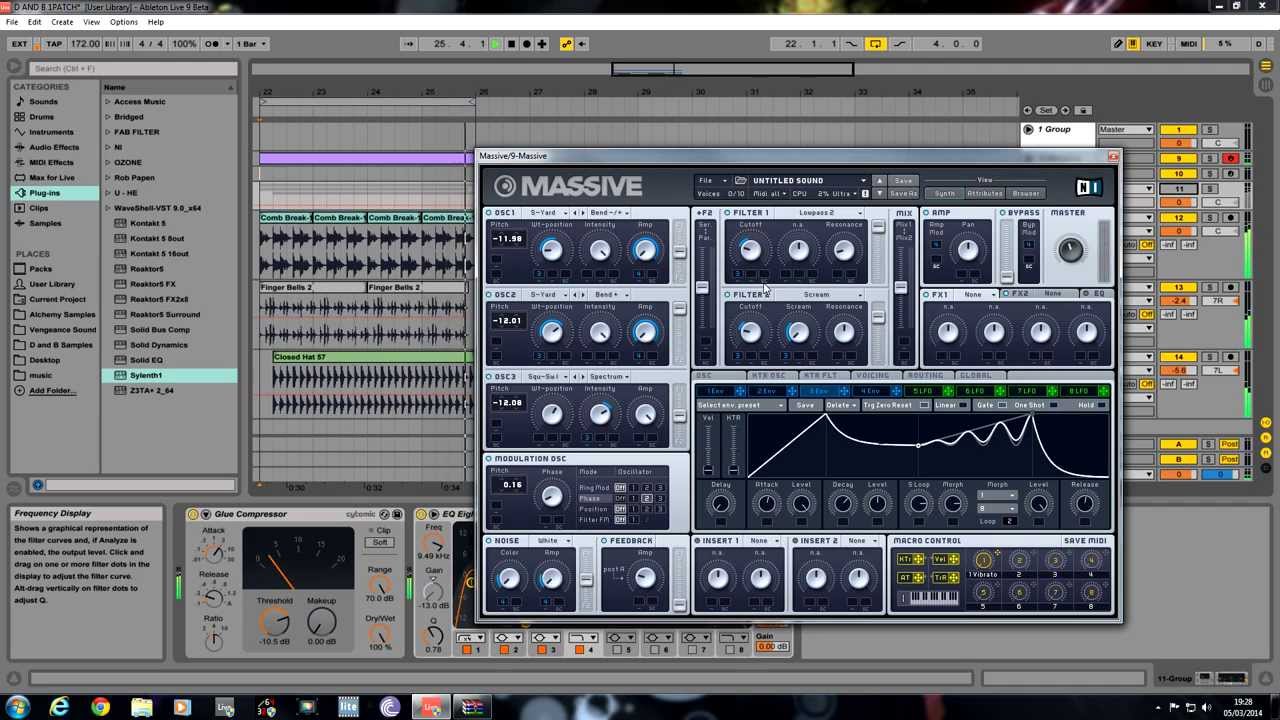Solo track 9 in mixer
Image resolution: width=1280 pixels, height=720 pixels.
pos(1209,158)
